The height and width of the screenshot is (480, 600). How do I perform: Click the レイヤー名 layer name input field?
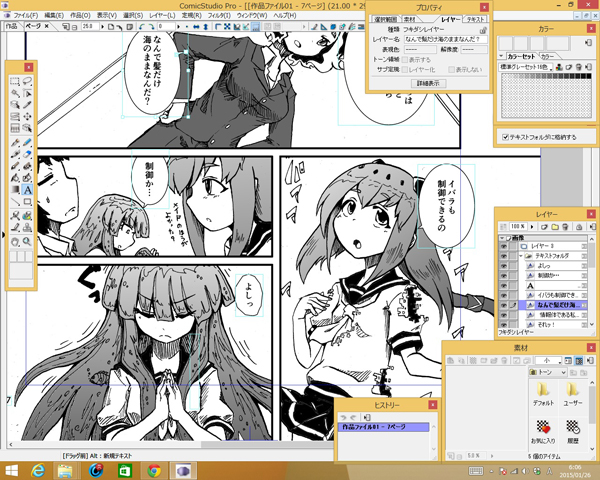446,39
